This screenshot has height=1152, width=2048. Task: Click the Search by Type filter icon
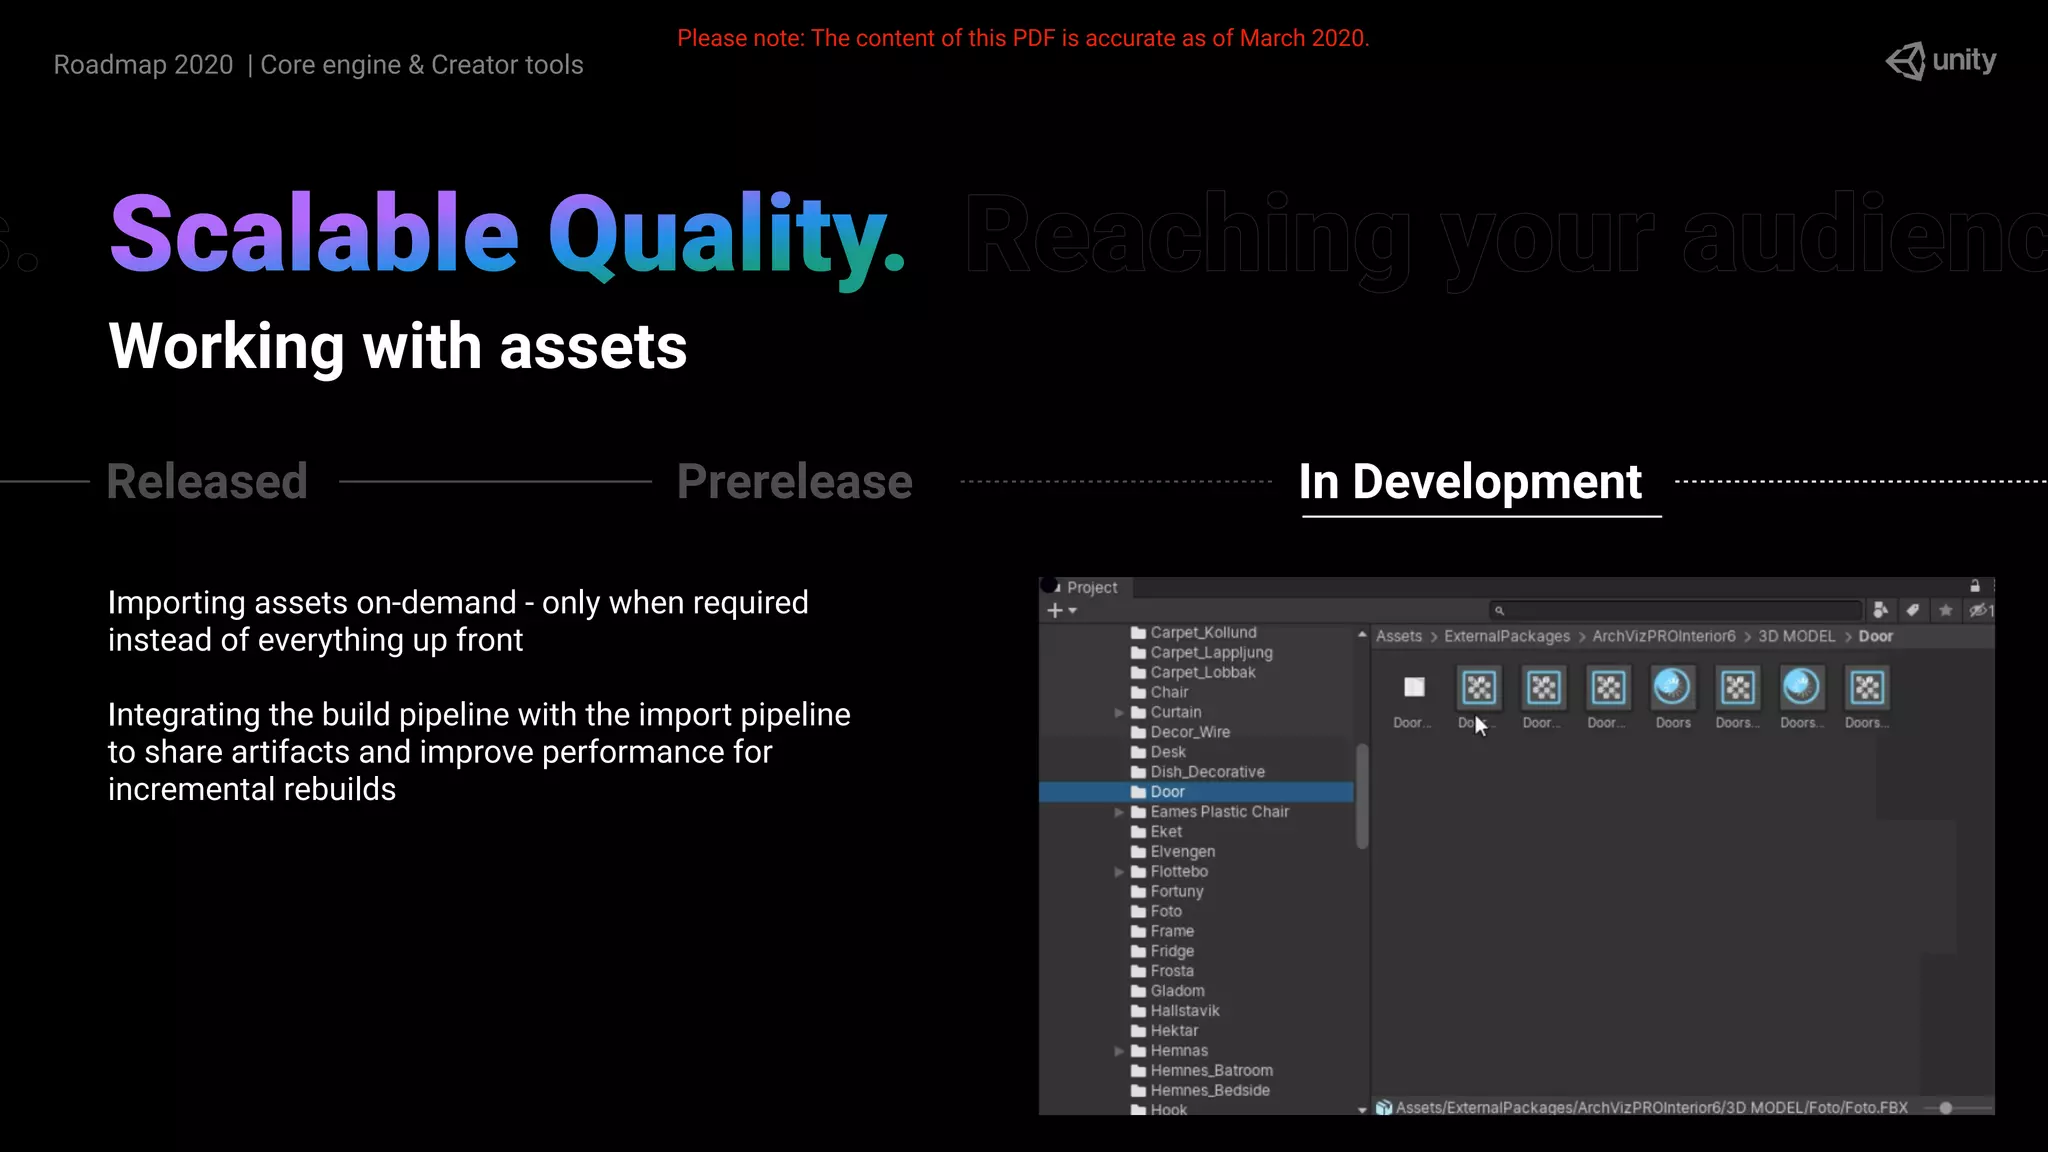click(x=1880, y=610)
